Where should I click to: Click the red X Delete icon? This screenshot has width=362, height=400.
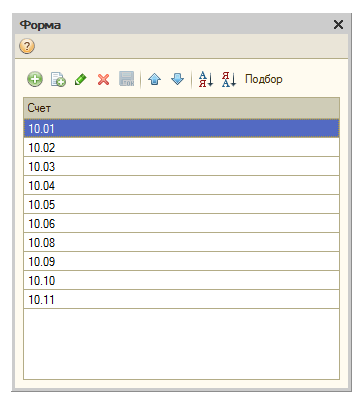[103, 80]
